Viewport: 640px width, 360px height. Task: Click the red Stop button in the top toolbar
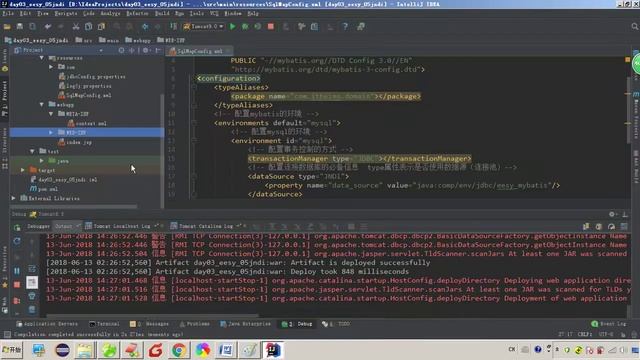coord(270,27)
